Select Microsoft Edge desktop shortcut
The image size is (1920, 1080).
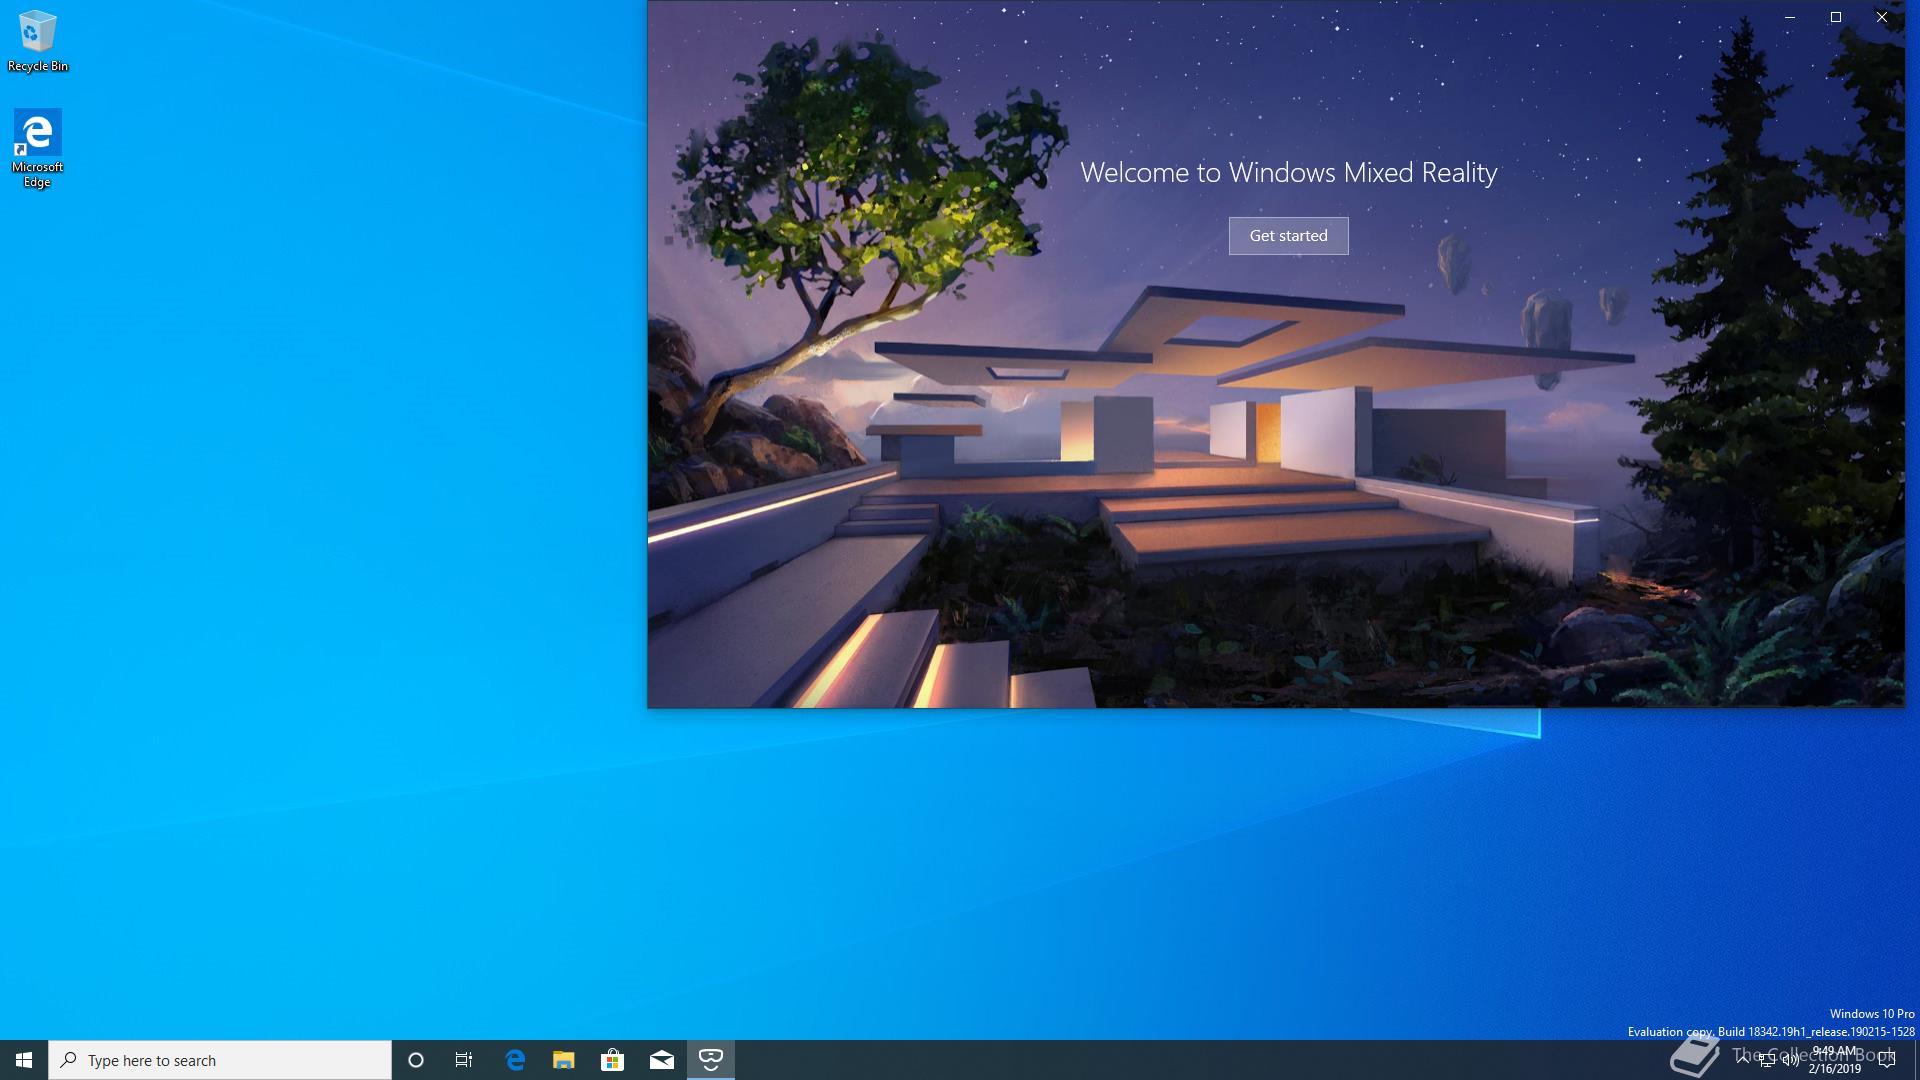pyautogui.click(x=38, y=148)
